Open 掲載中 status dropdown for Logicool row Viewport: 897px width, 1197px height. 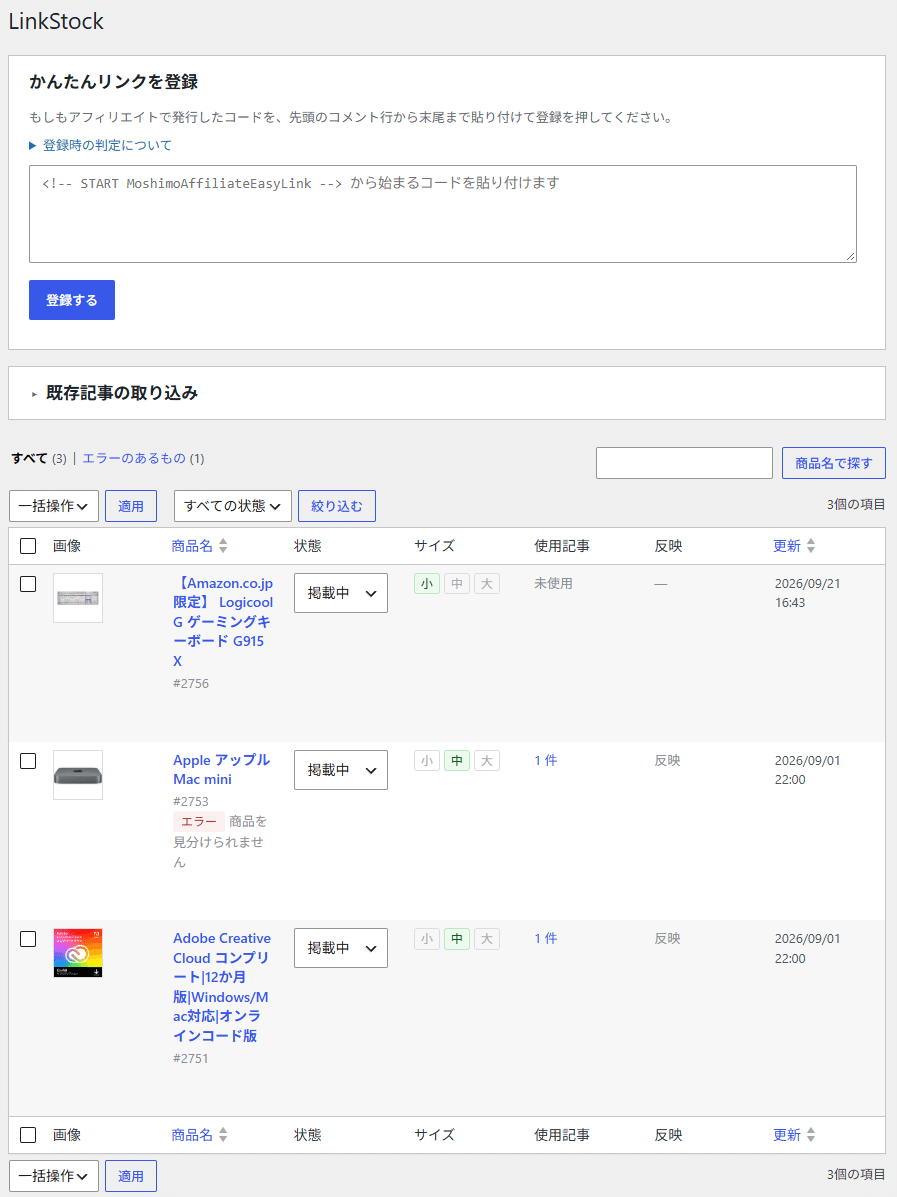coord(340,593)
